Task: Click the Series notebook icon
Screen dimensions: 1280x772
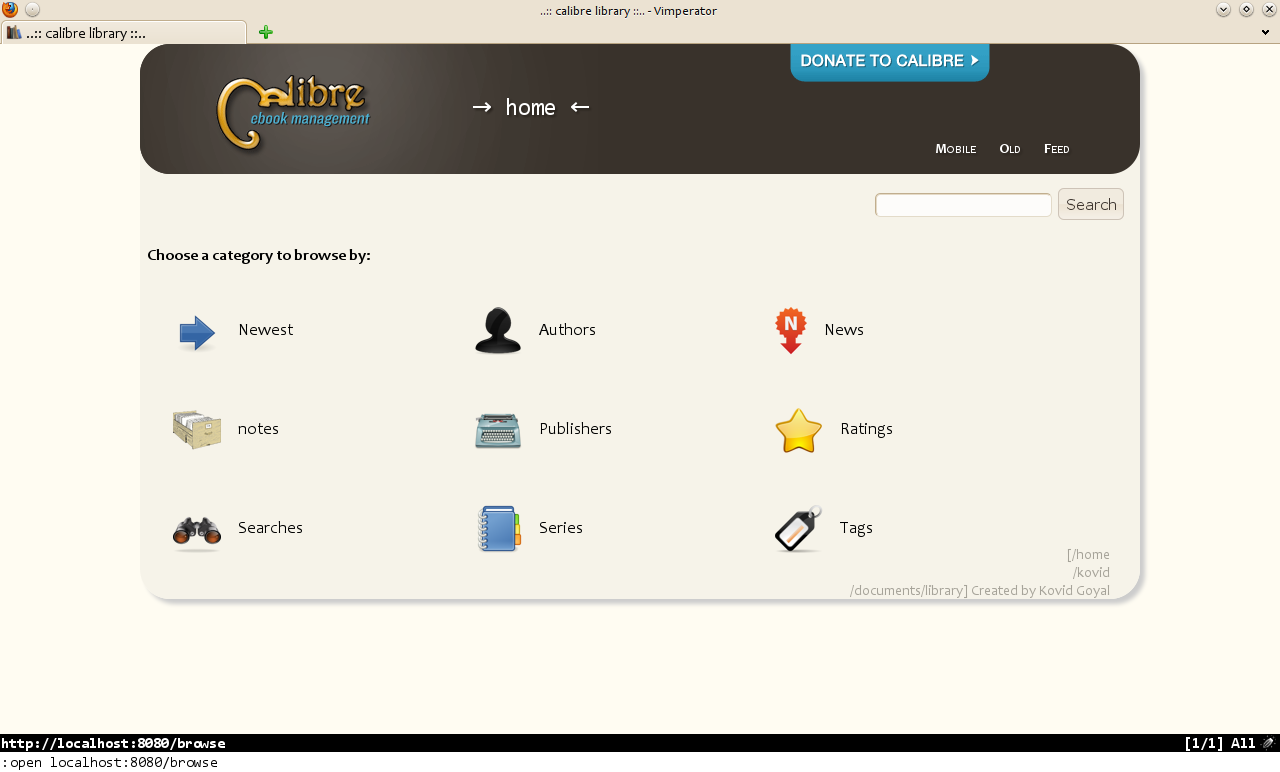Action: click(499, 529)
